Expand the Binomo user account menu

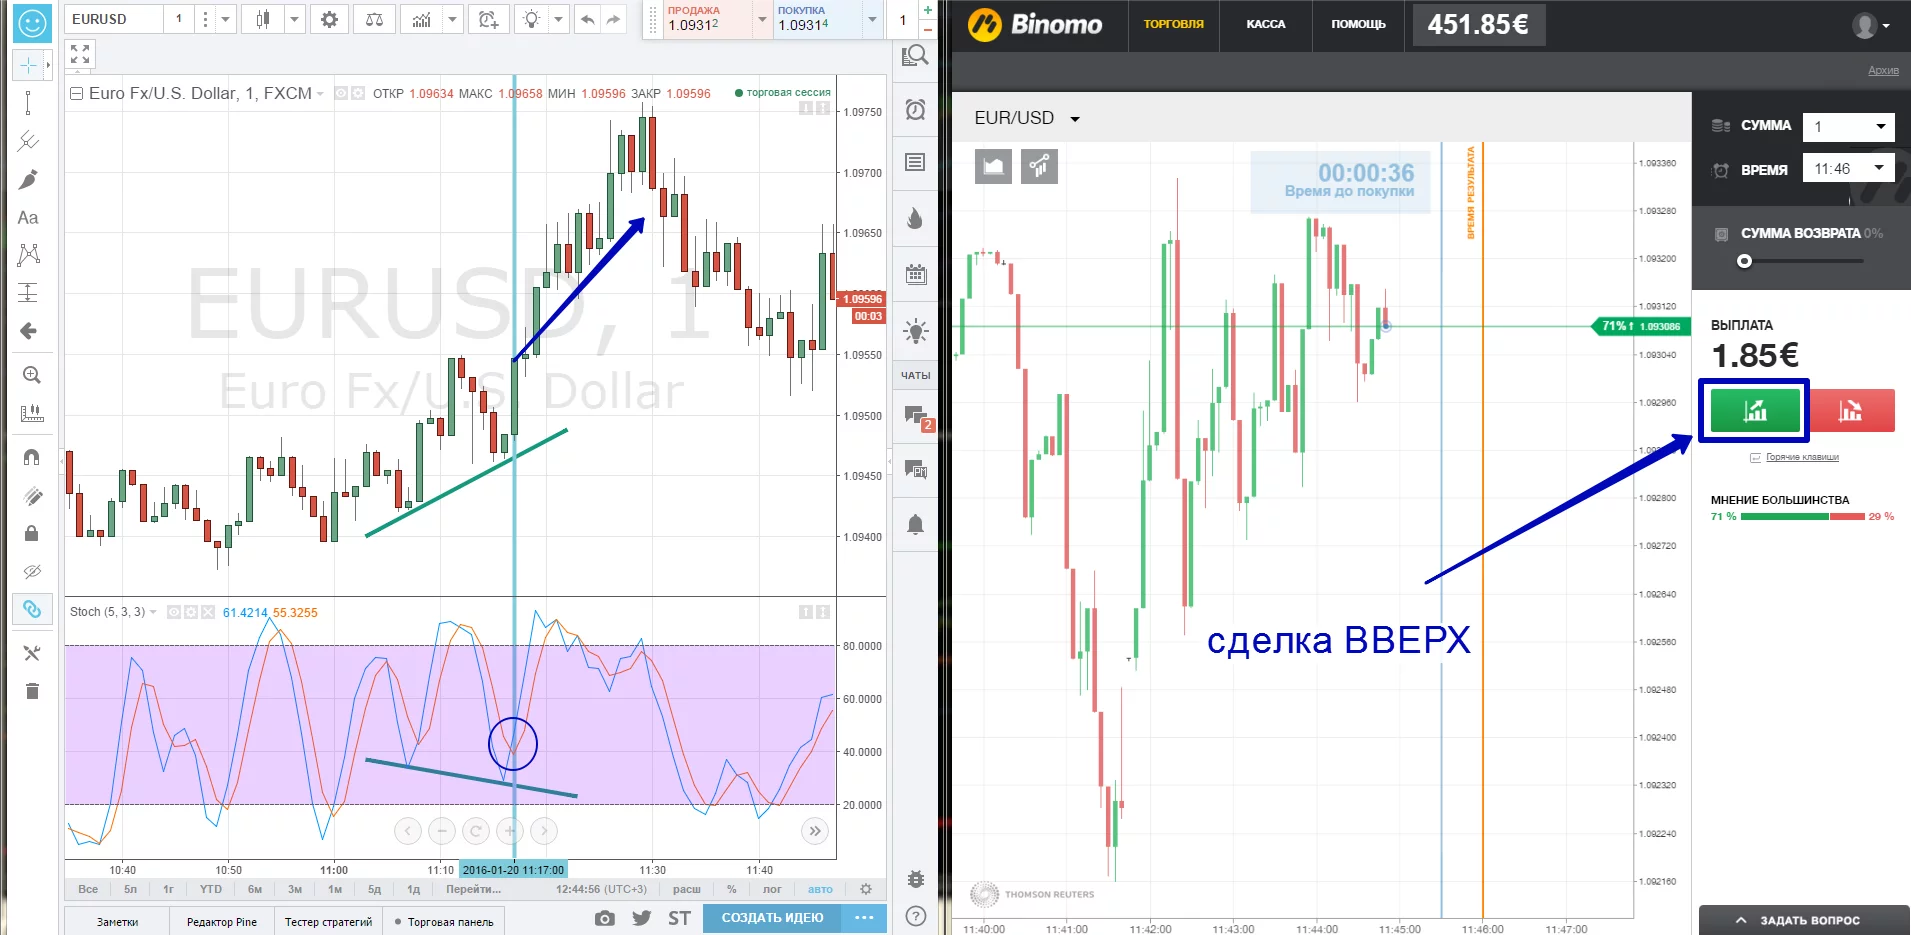coord(1870,25)
